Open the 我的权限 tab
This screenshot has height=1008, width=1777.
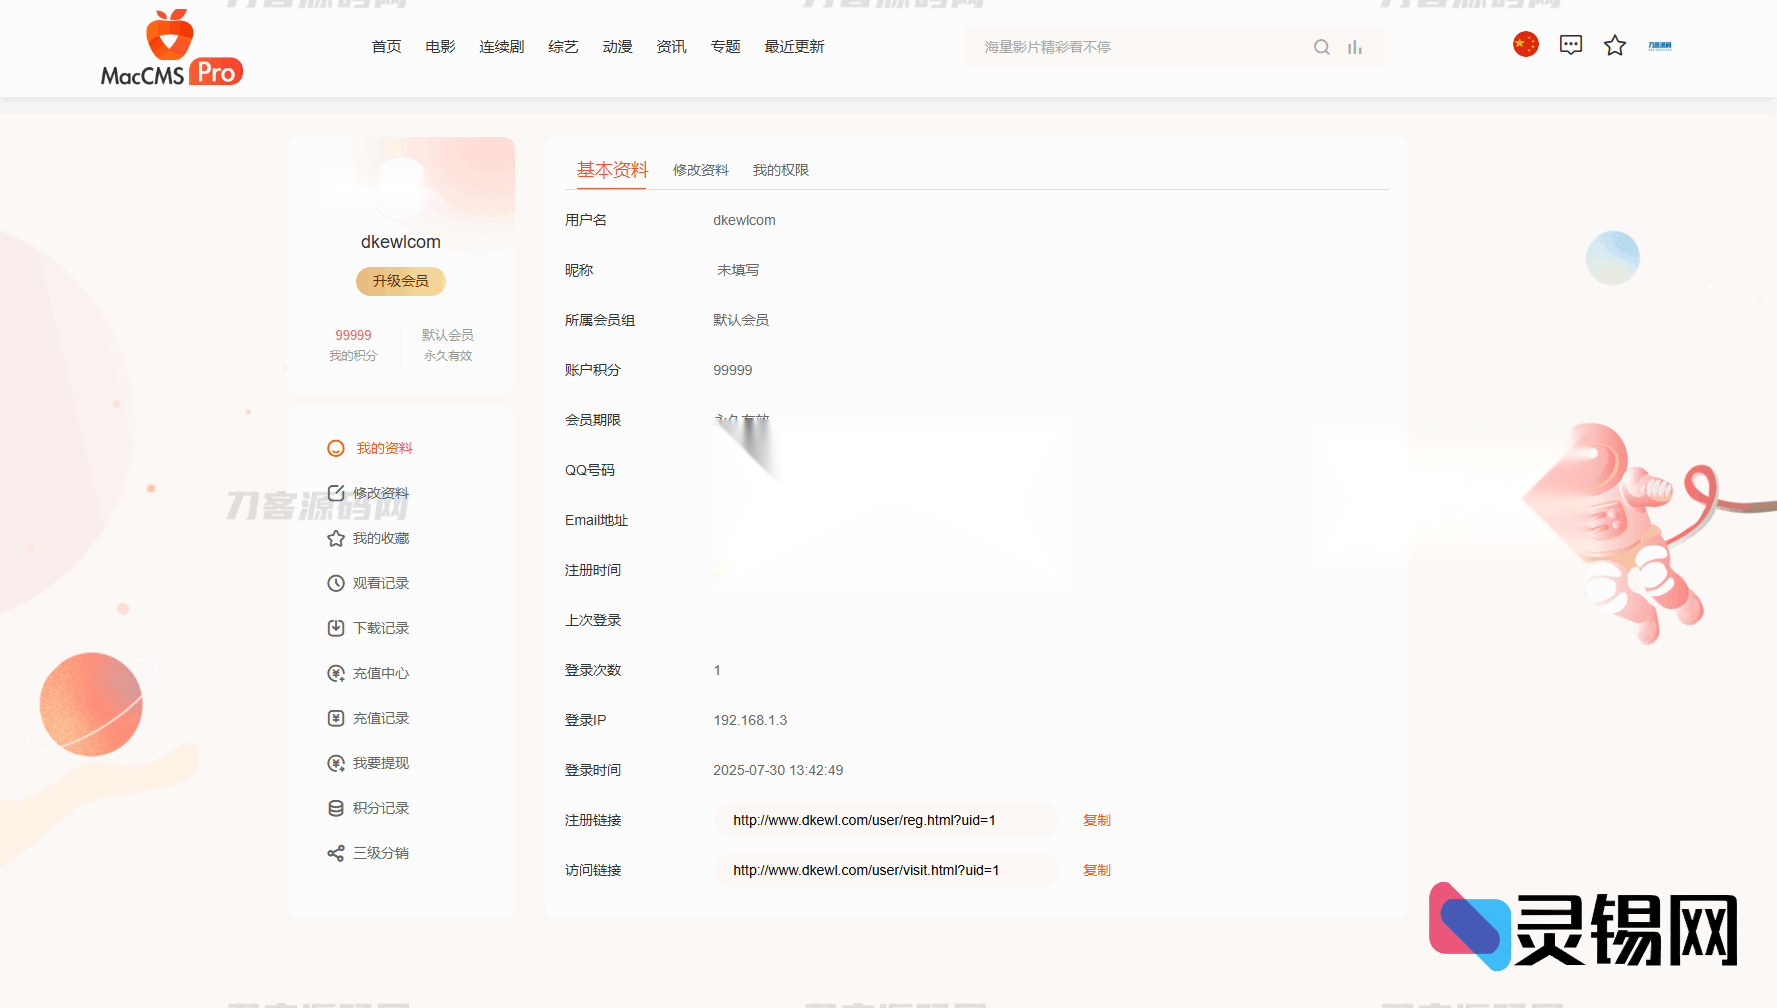[x=780, y=170]
